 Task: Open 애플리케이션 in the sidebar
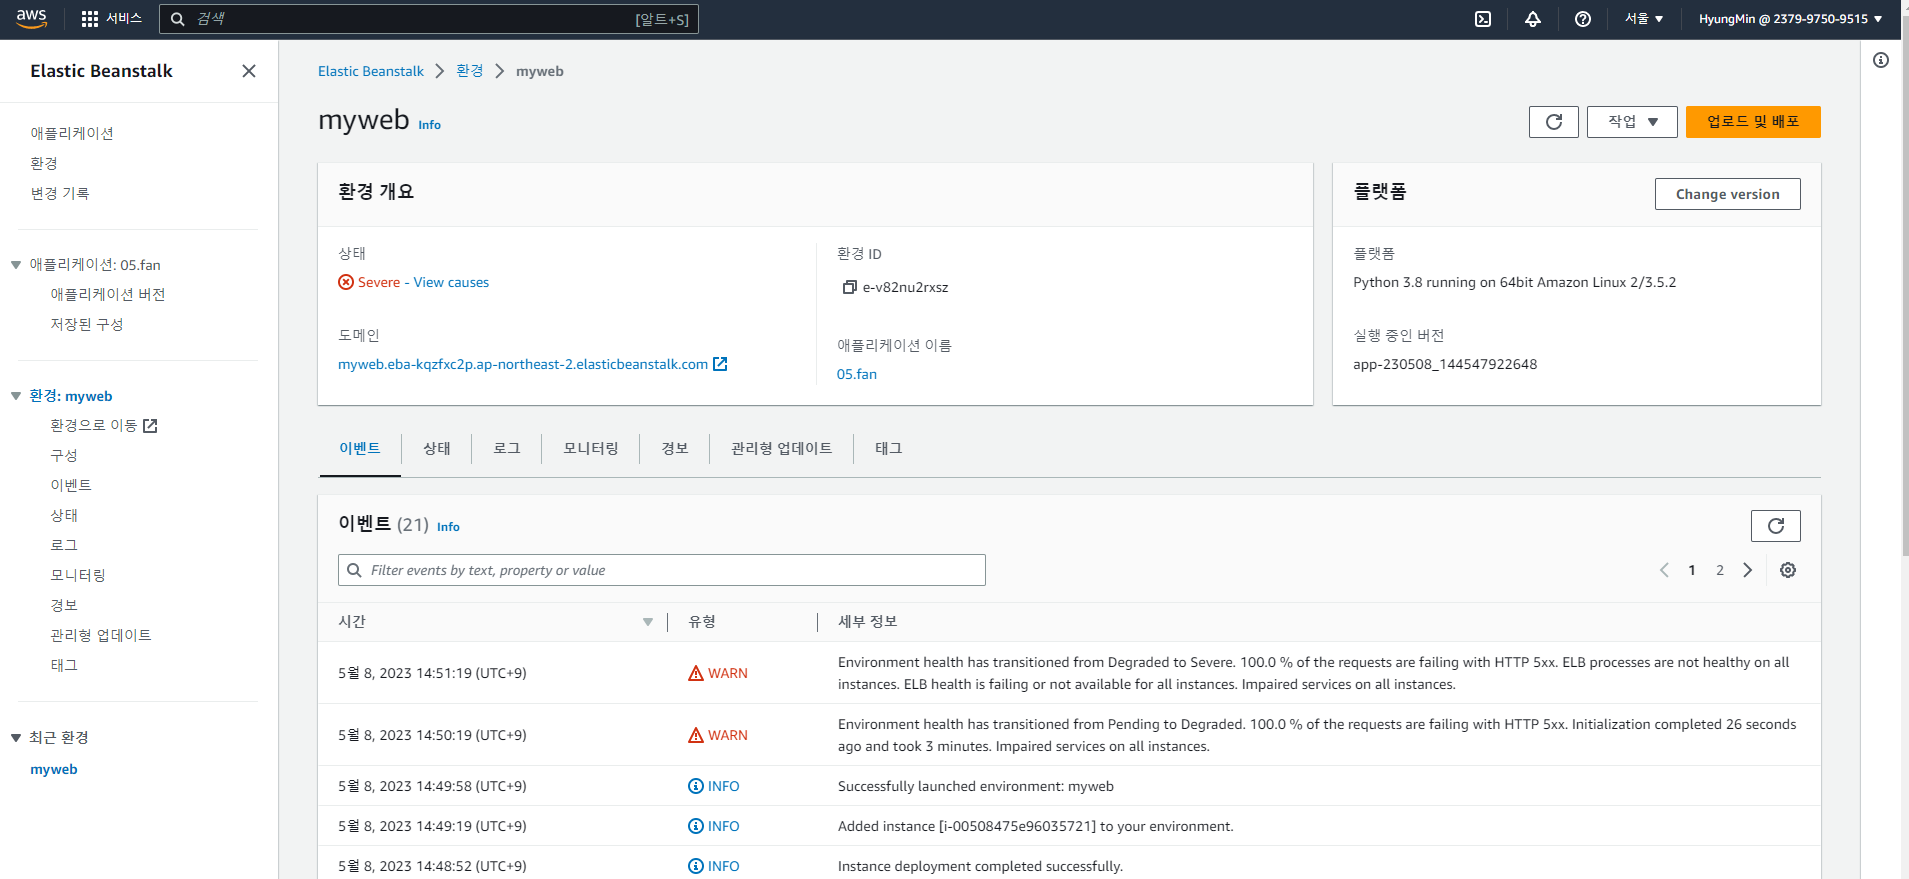pos(72,133)
